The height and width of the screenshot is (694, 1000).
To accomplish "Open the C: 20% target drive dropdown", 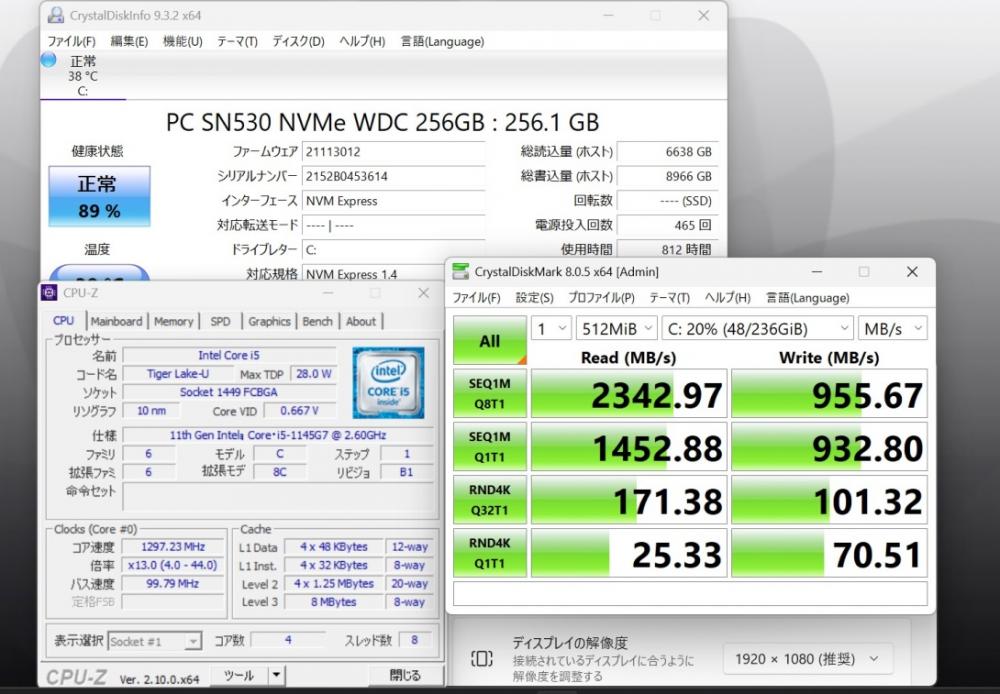I will point(758,329).
